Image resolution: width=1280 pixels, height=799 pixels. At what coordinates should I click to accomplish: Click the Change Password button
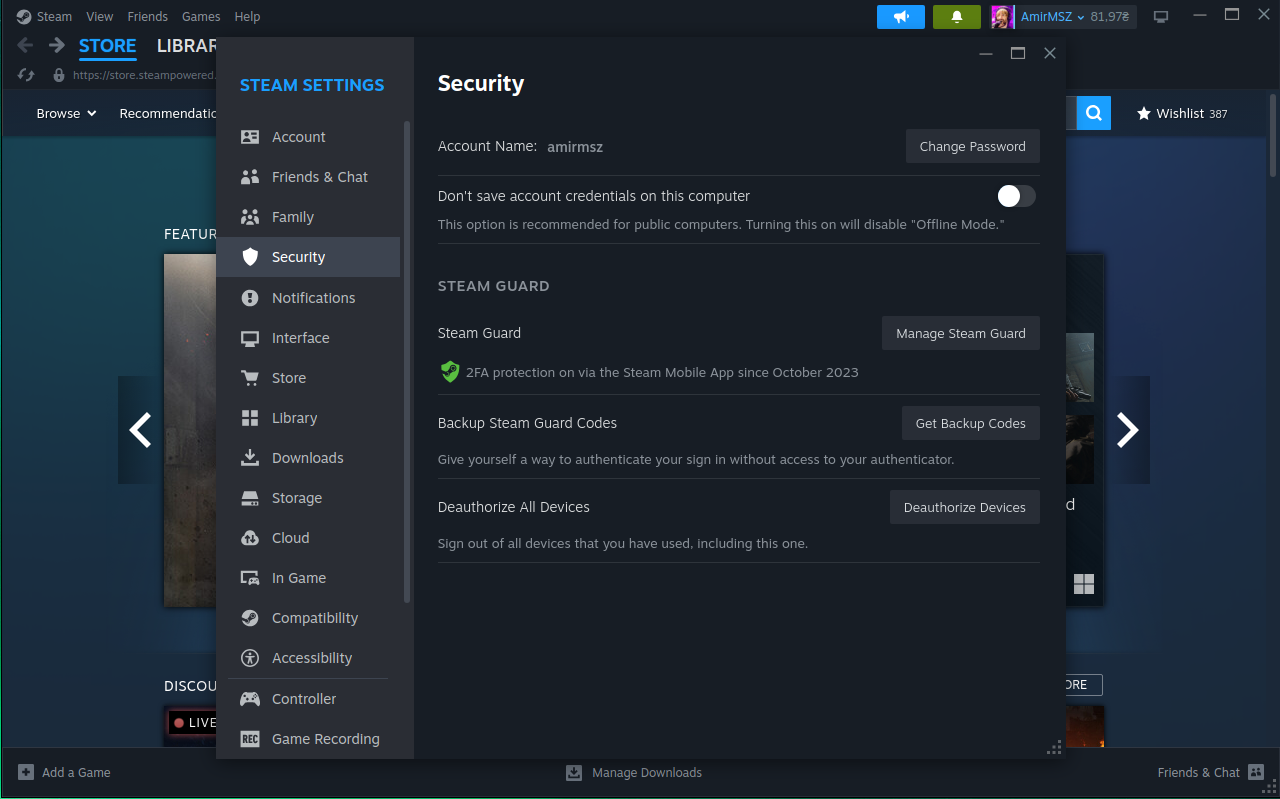click(x=972, y=146)
